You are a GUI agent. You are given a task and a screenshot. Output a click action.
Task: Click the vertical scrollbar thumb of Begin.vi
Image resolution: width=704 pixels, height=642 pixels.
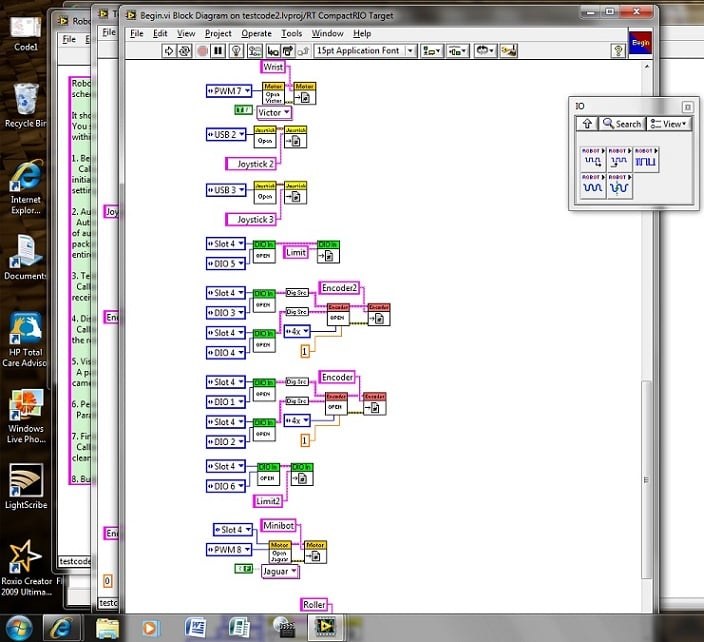(x=646, y=479)
